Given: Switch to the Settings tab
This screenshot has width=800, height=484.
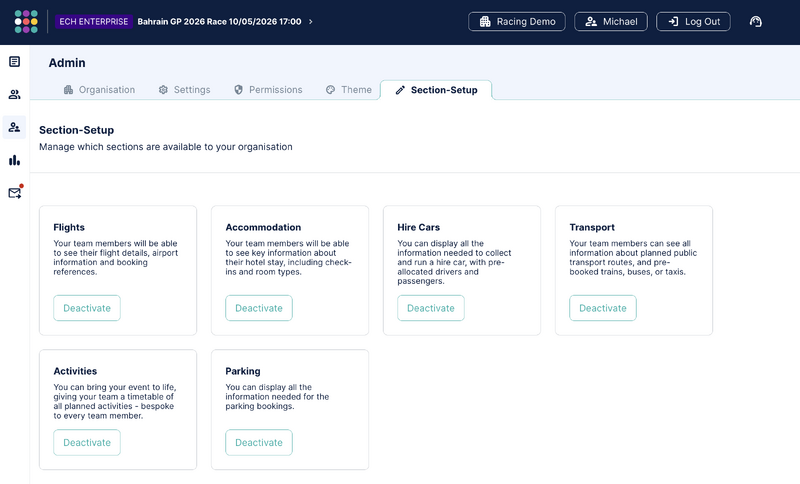Looking at the screenshot, I should click(185, 90).
